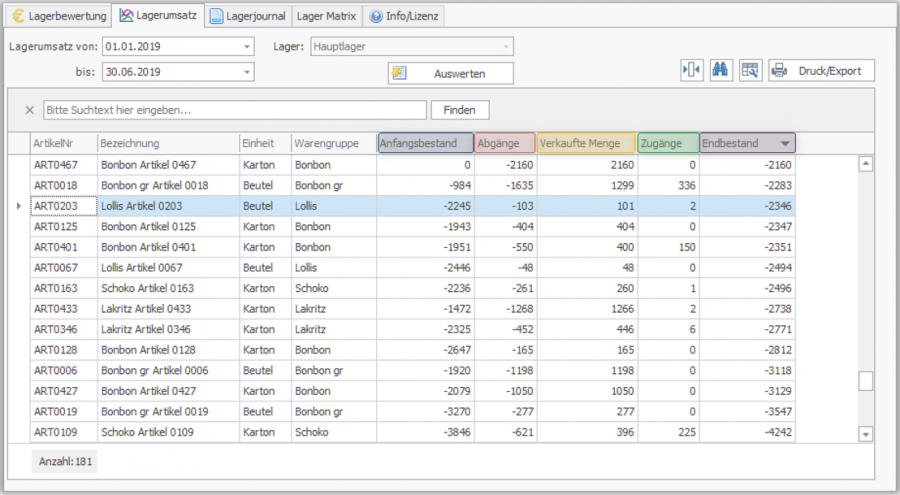
Task: Open the Lager Hauptlager dropdown arrow
Action: click(506, 47)
